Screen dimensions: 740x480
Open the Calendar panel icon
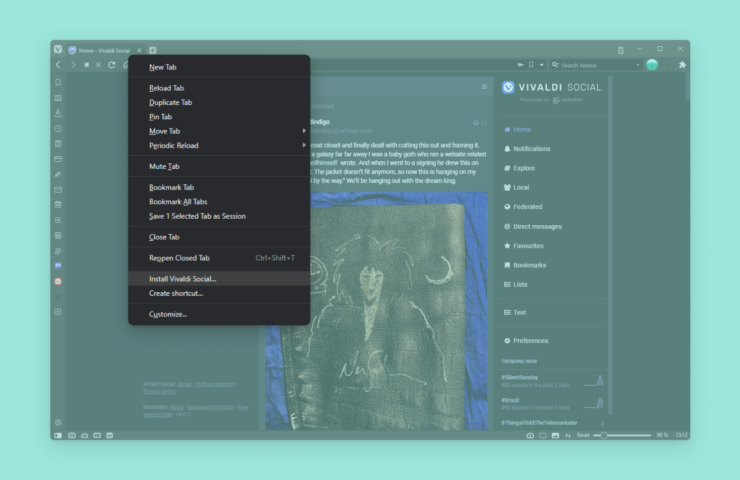[58, 205]
